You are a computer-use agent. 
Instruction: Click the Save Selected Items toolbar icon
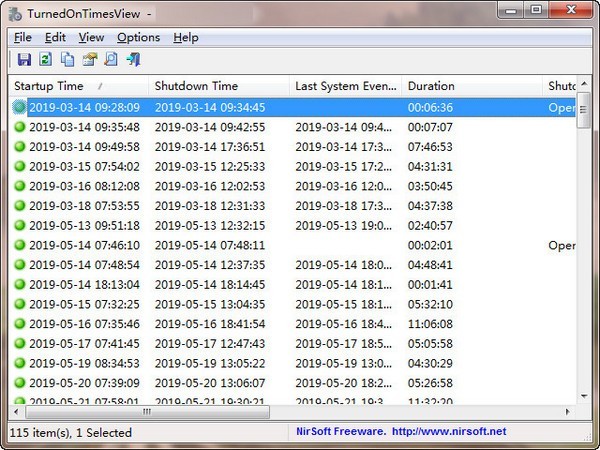tap(24, 60)
